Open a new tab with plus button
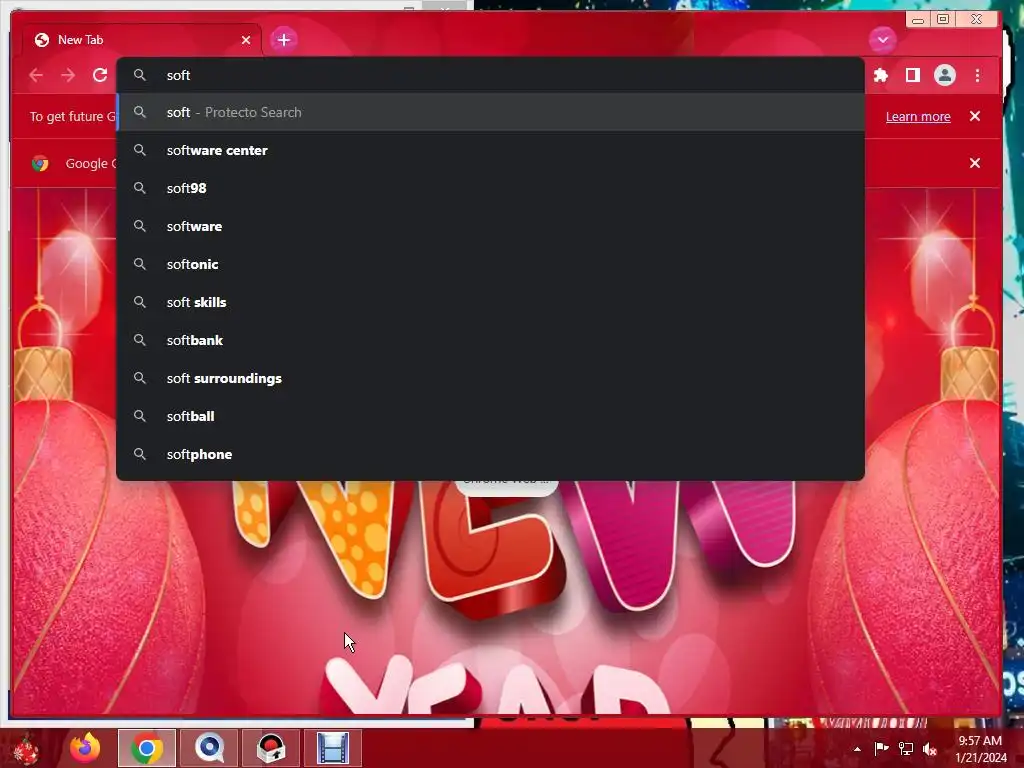Screen dimensions: 1024x768 click(x=283, y=40)
